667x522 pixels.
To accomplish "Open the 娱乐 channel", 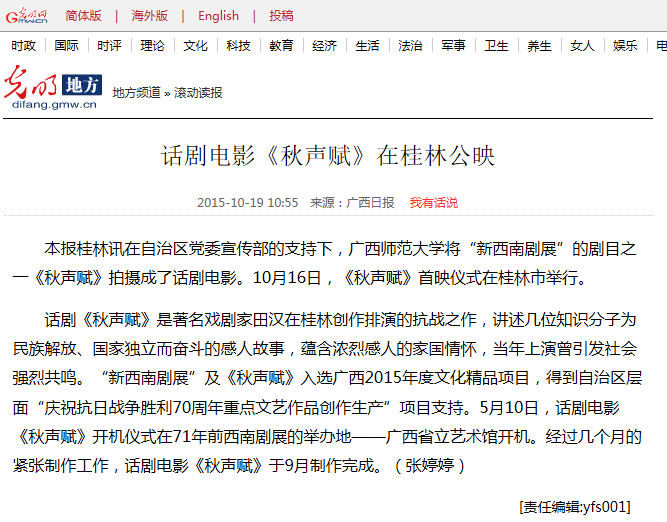I will pos(625,45).
